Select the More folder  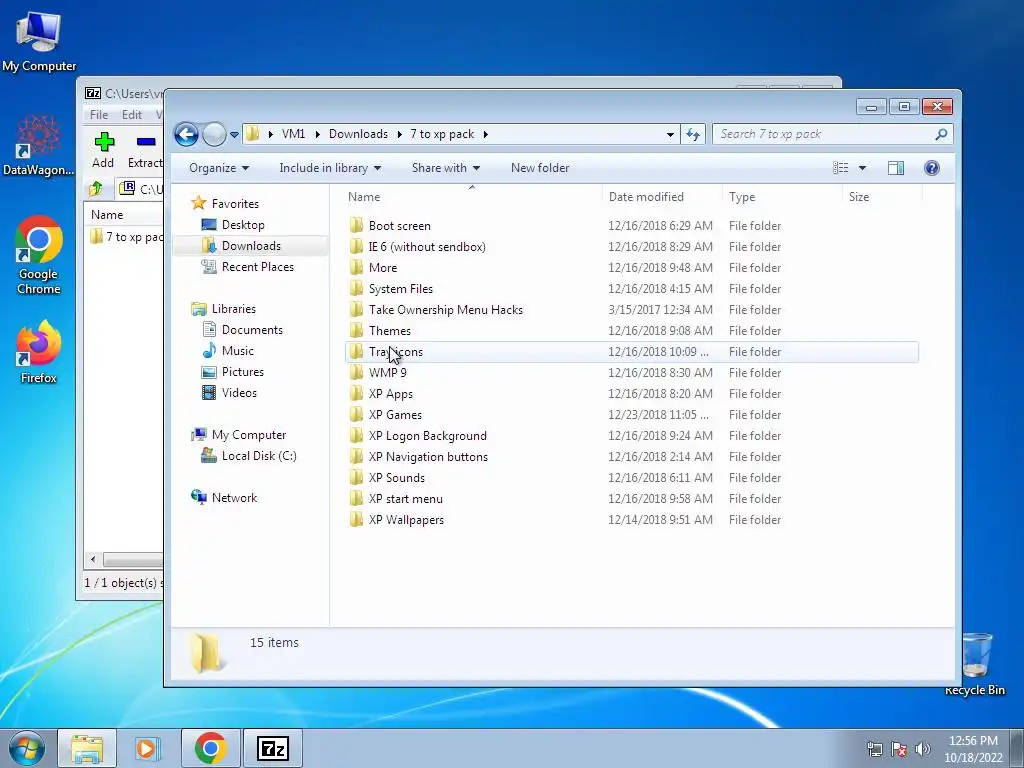[x=383, y=268]
